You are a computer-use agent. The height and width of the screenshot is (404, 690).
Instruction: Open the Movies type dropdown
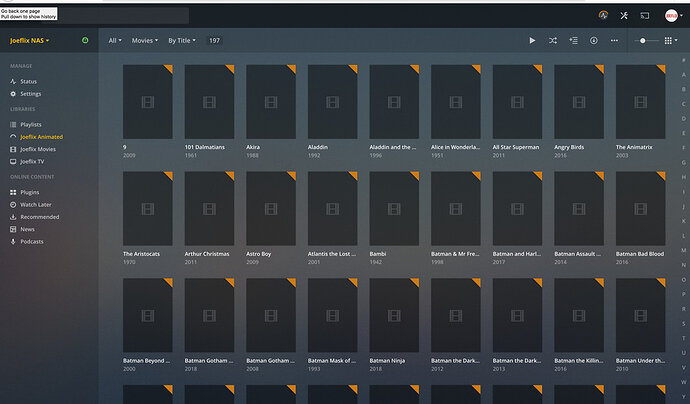pos(145,40)
